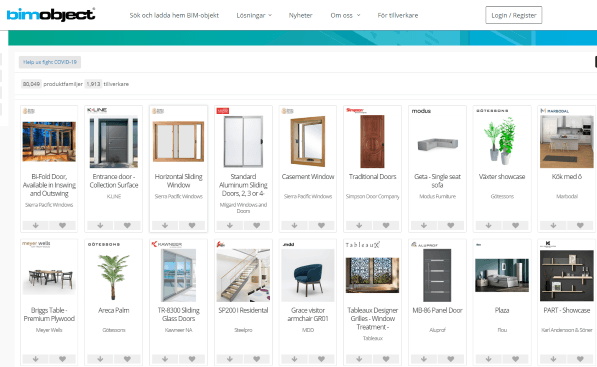Download the Areca Palm object
Image resolution: width=597 pixels, height=367 pixels.
pos(100,359)
